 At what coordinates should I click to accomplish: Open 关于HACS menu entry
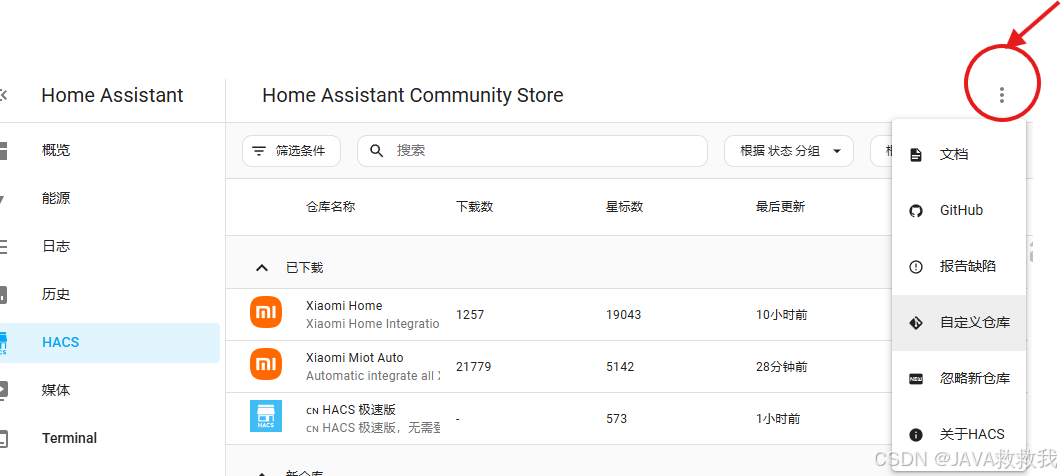tap(959, 435)
